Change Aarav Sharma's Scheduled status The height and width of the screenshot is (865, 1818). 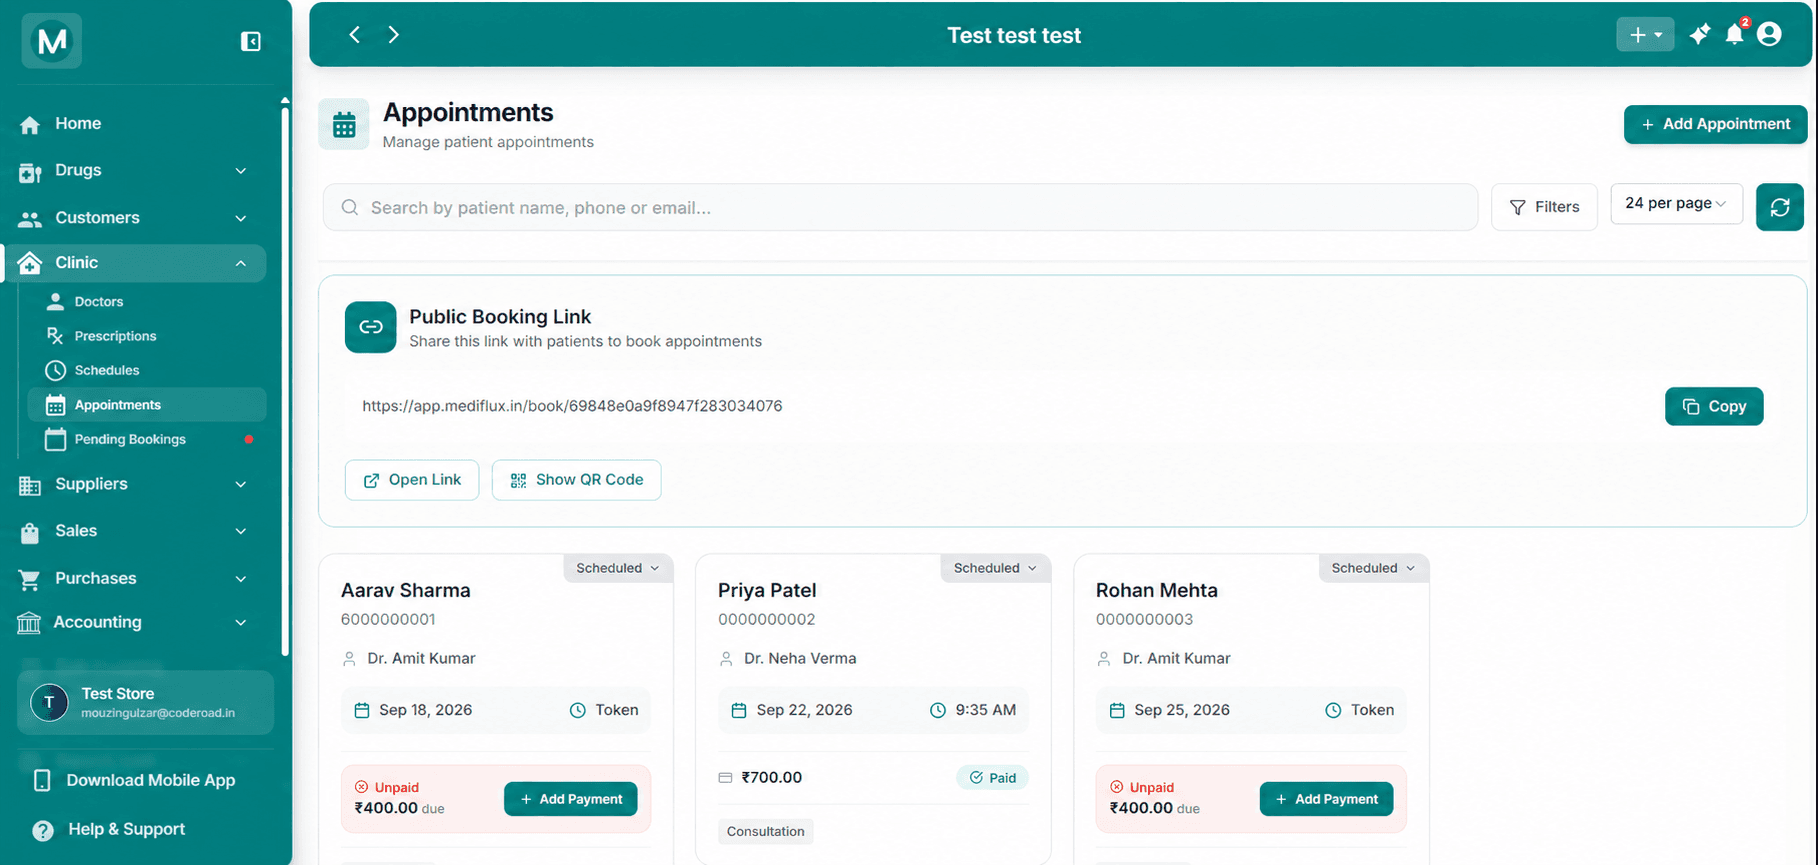pos(617,568)
